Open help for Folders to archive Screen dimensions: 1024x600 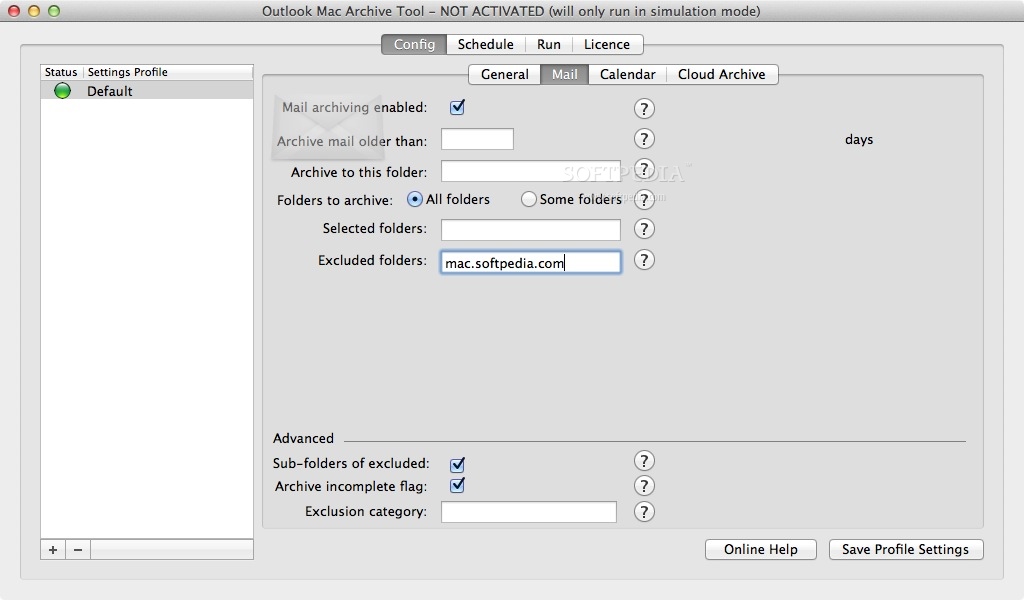tap(644, 199)
